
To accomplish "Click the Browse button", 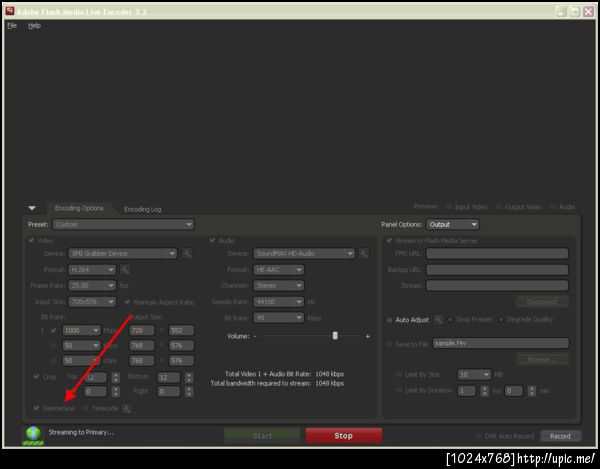I will (x=543, y=359).
